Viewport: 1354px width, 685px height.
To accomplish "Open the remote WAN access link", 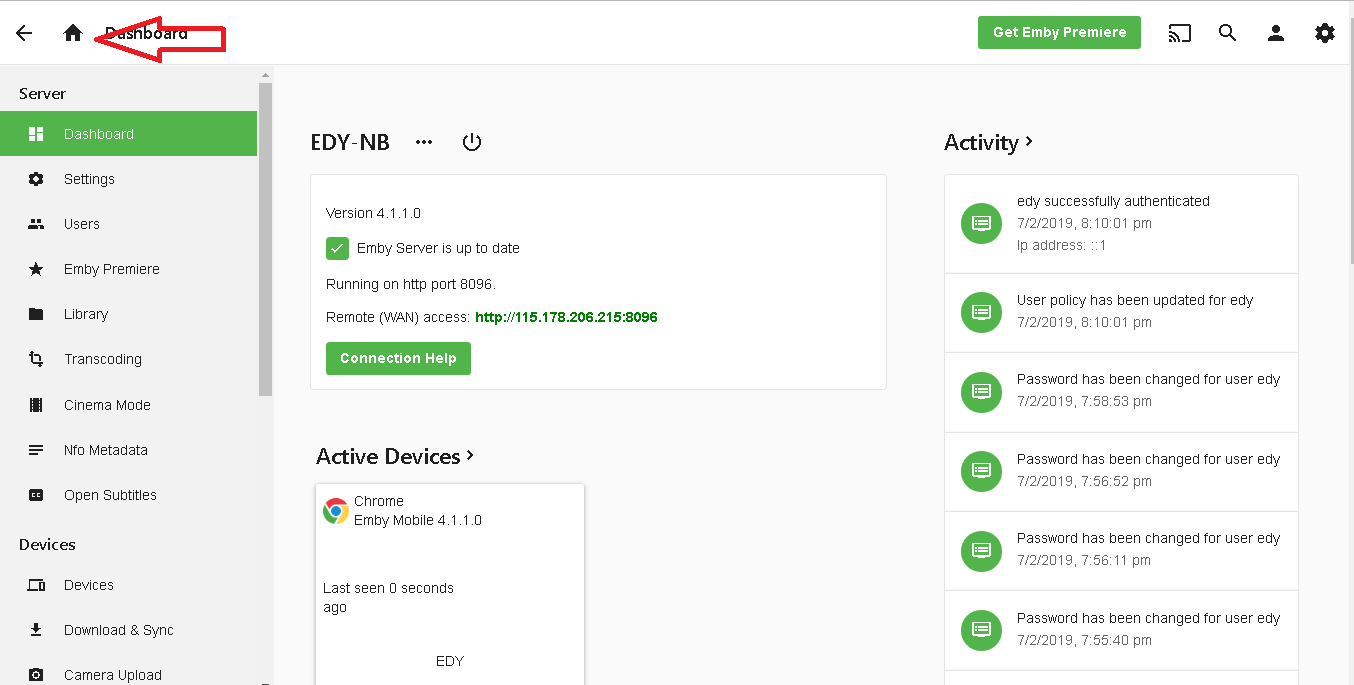I will (x=566, y=317).
